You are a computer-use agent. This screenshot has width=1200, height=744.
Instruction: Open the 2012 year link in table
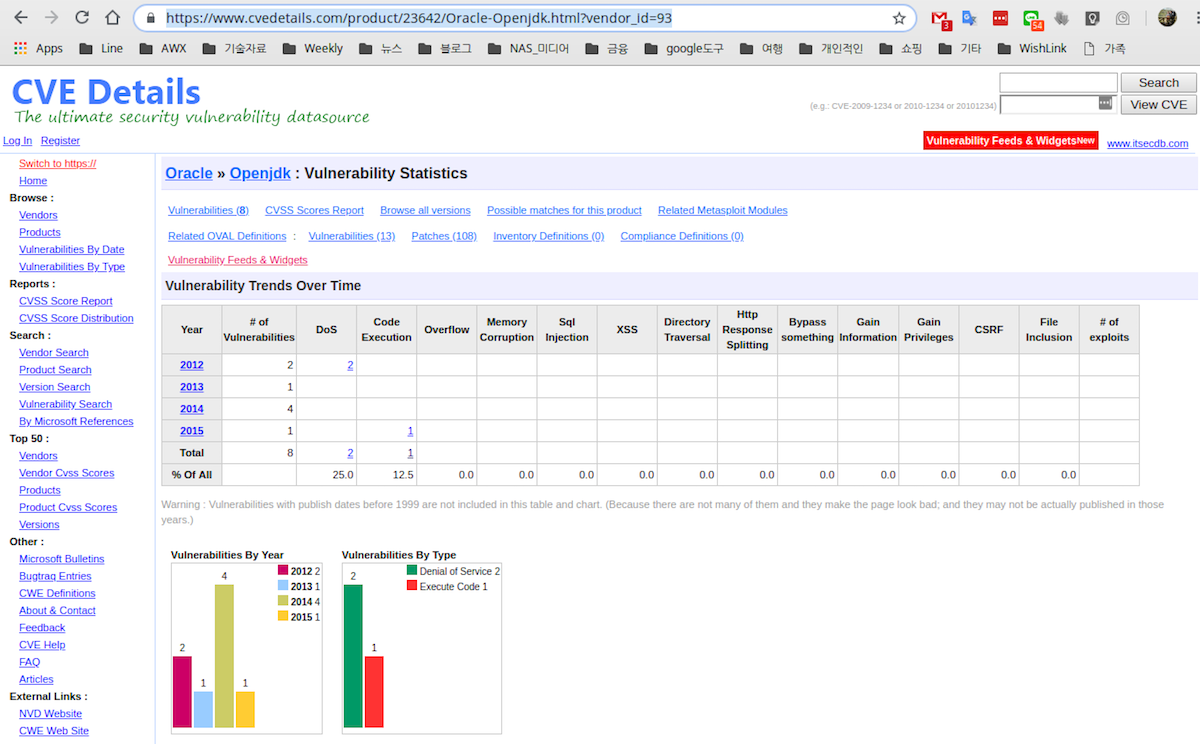pos(192,365)
